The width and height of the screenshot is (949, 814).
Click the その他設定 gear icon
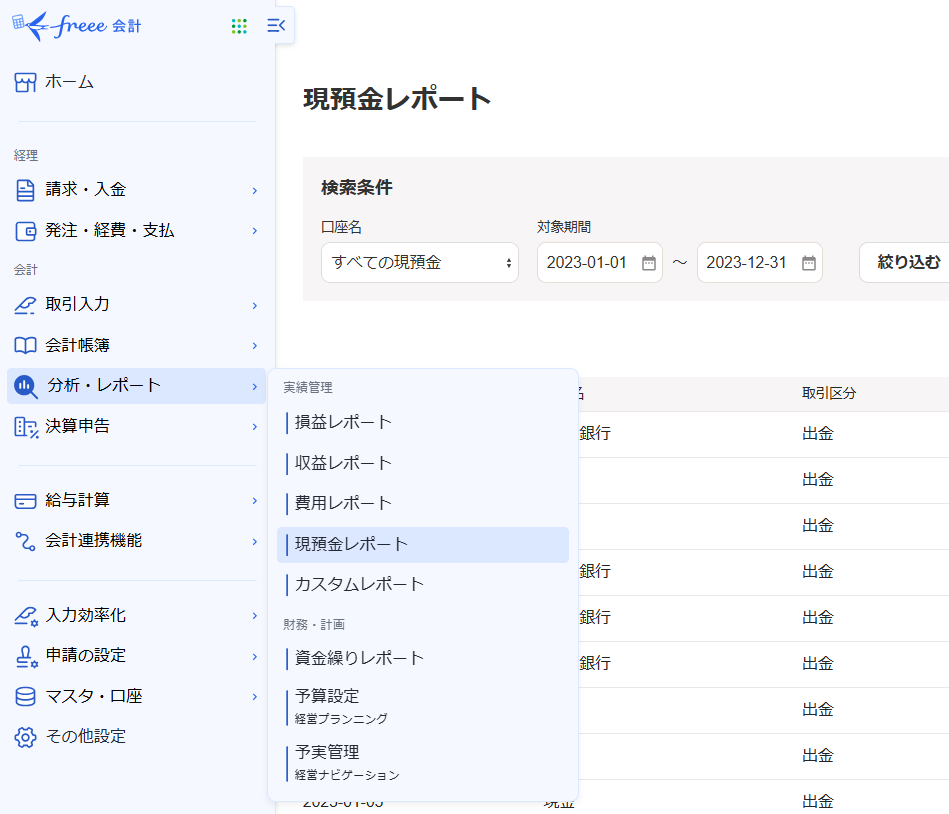[26, 737]
